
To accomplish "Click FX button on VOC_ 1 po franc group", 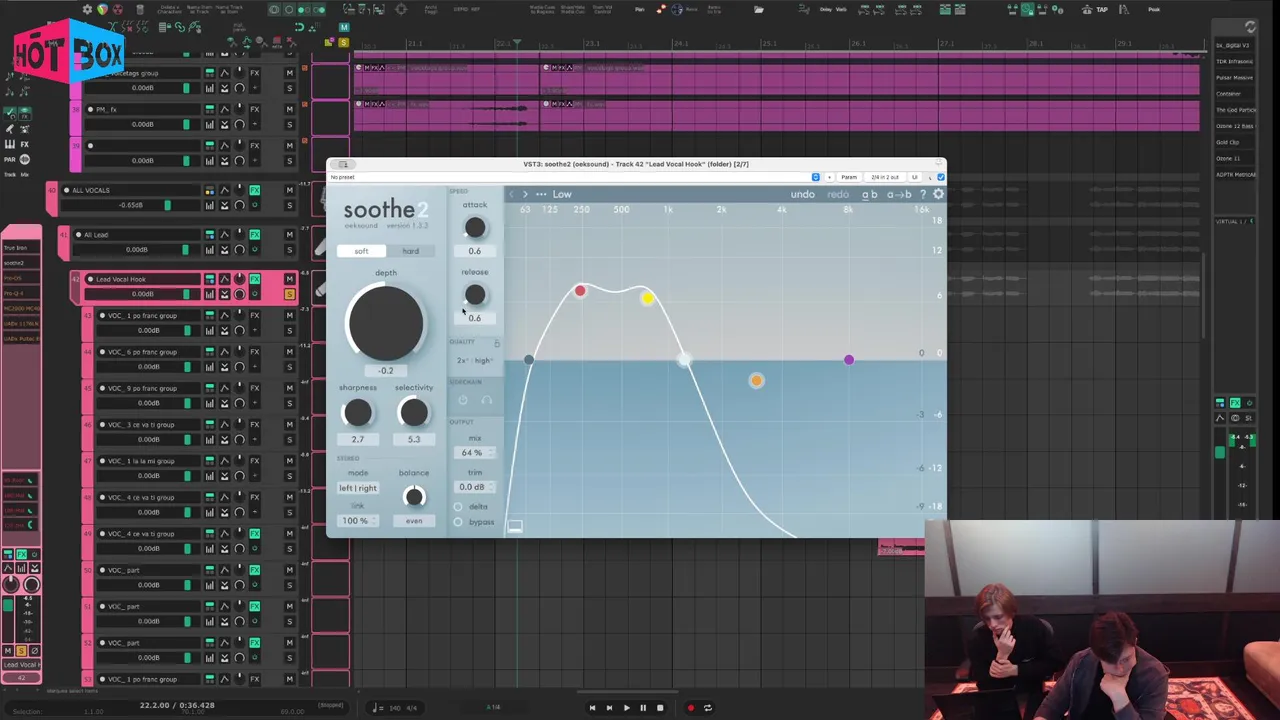I will click(x=254, y=316).
